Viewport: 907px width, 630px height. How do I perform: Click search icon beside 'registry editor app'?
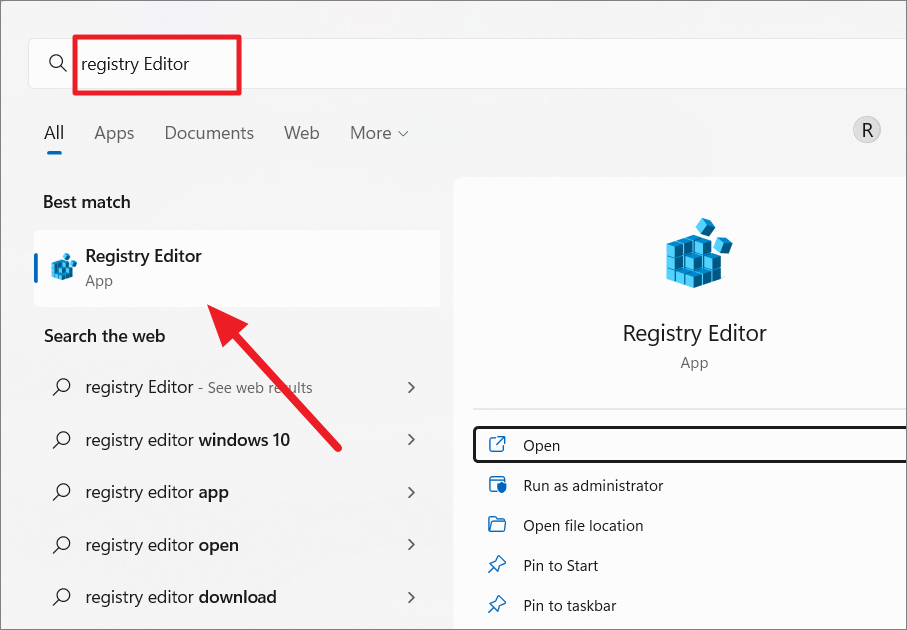[x=61, y=492]
